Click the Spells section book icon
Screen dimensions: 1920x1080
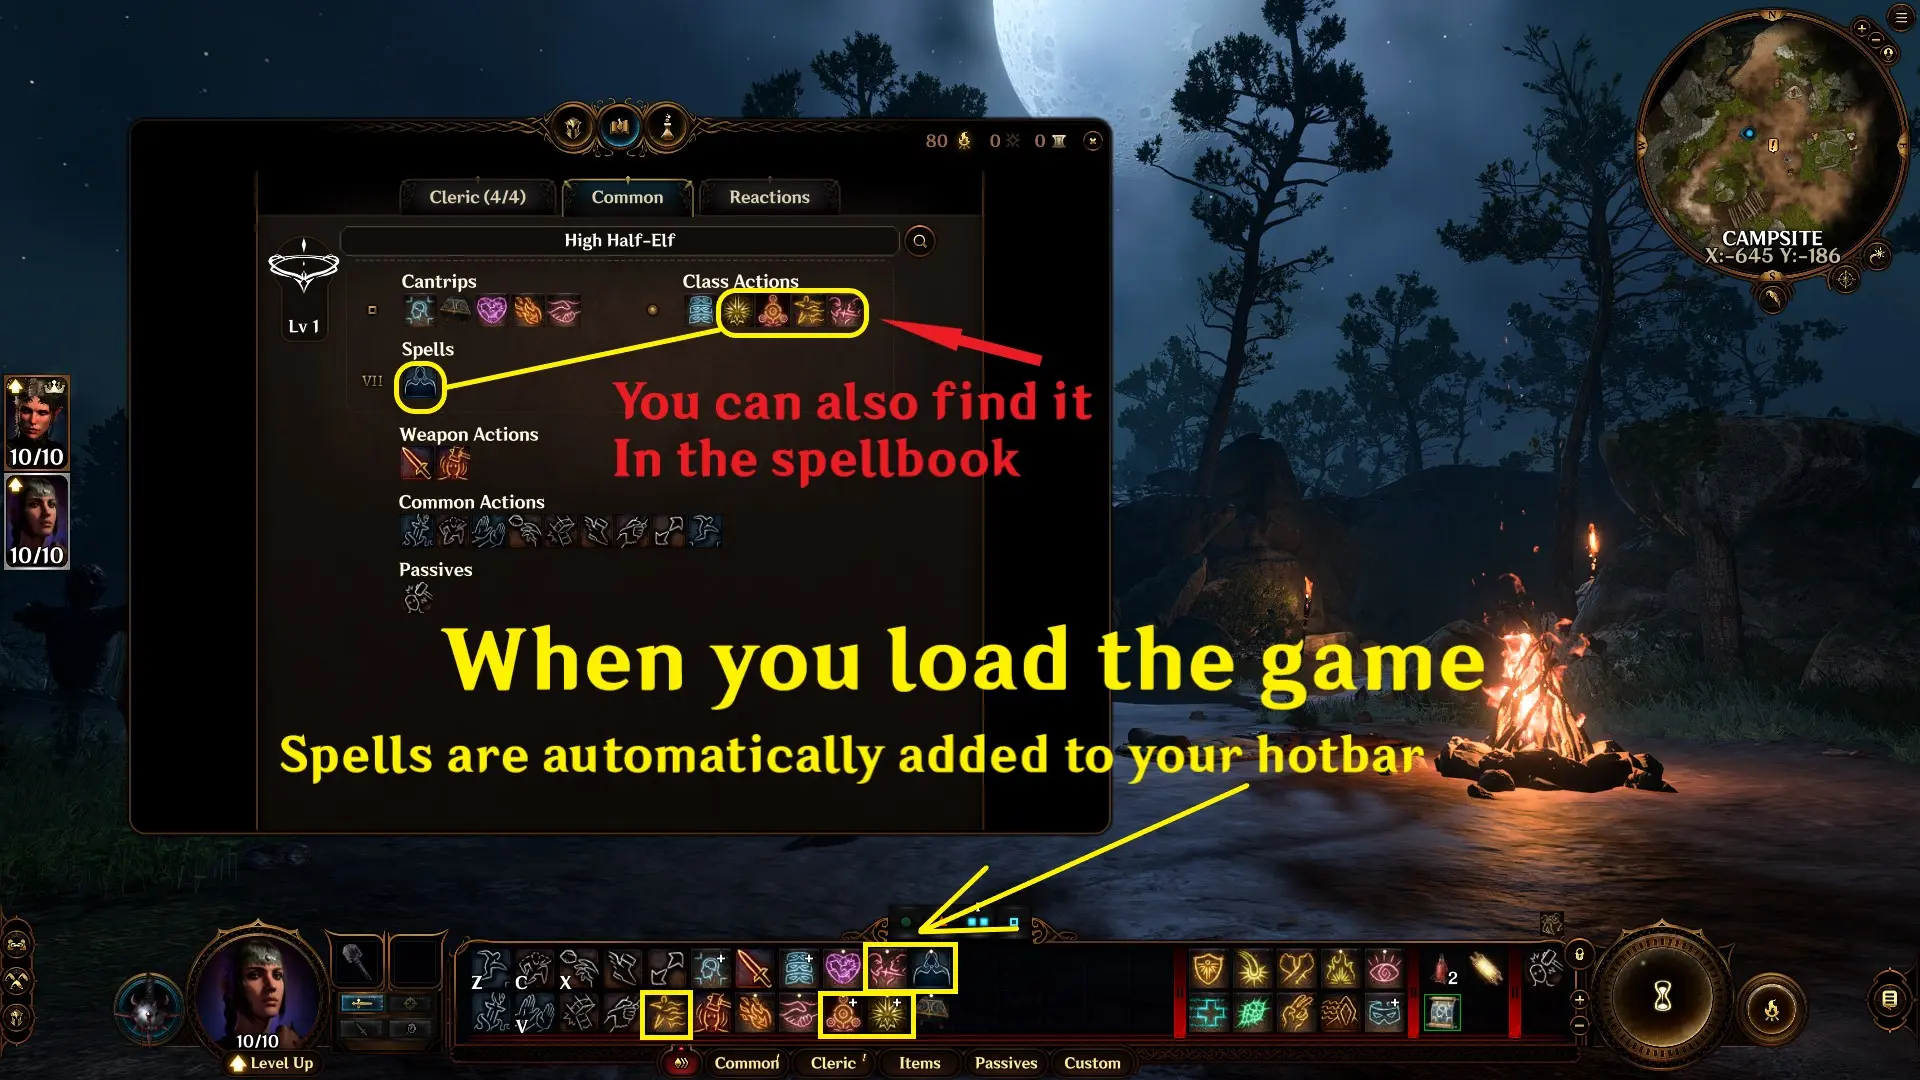pos(418,382)
